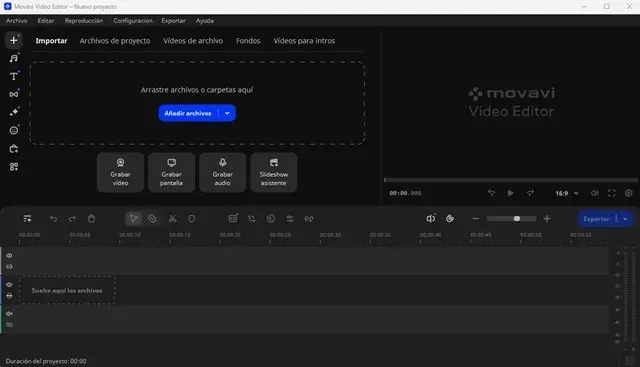The width and height of the screenshot is (640, 367).
Task: Mute the audio track
Action: pyautogui.click(x=9, y=314)
